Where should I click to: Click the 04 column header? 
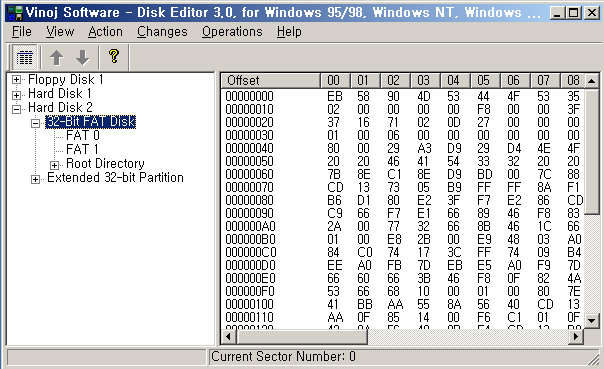point(455,81)
